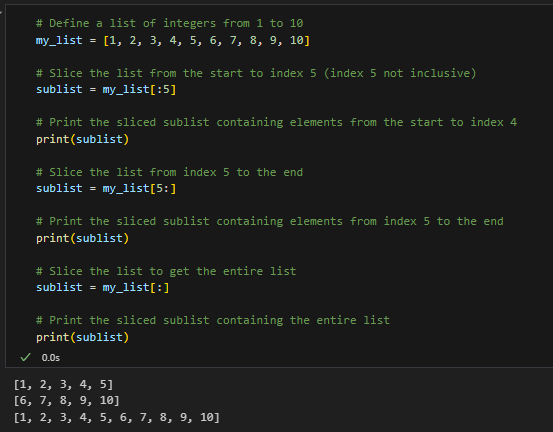The image size is (553, 432).
Task: Click comment 'Print the sliced sublist containing the entire list'
Action: click(213, 320)
